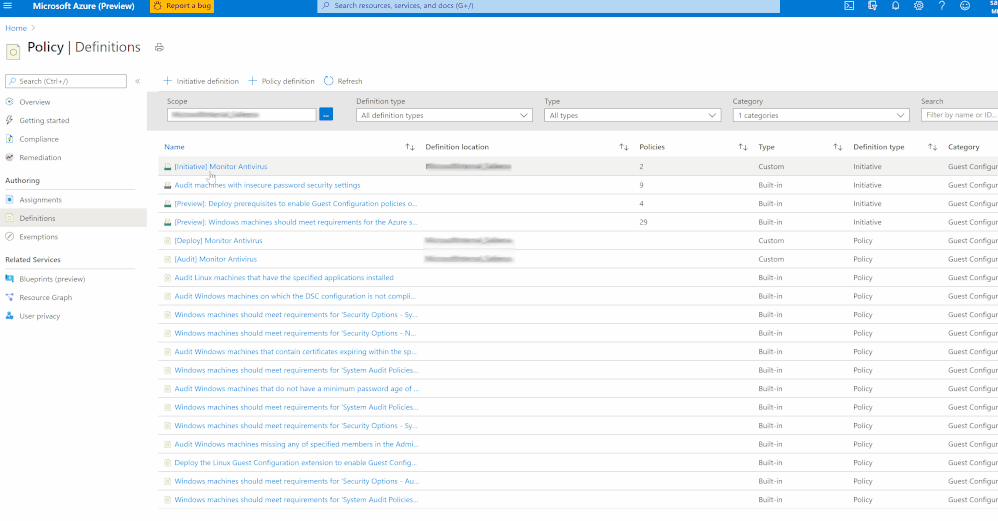998x521 pixels.
Task: Add a new Initiative definition
Action: pos(201,81)
